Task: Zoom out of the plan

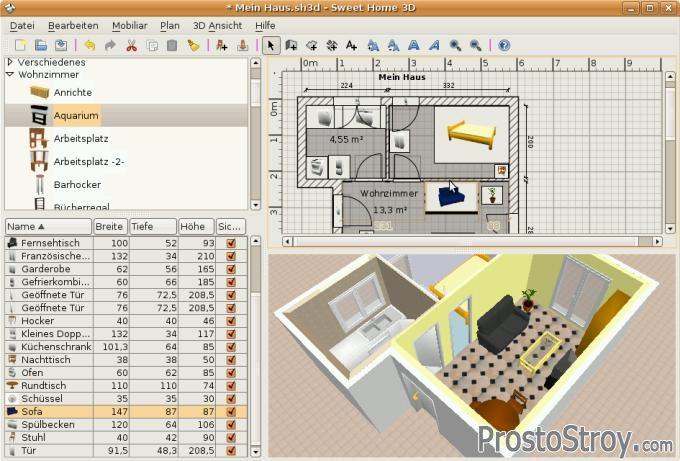Action: coord(476,45)
